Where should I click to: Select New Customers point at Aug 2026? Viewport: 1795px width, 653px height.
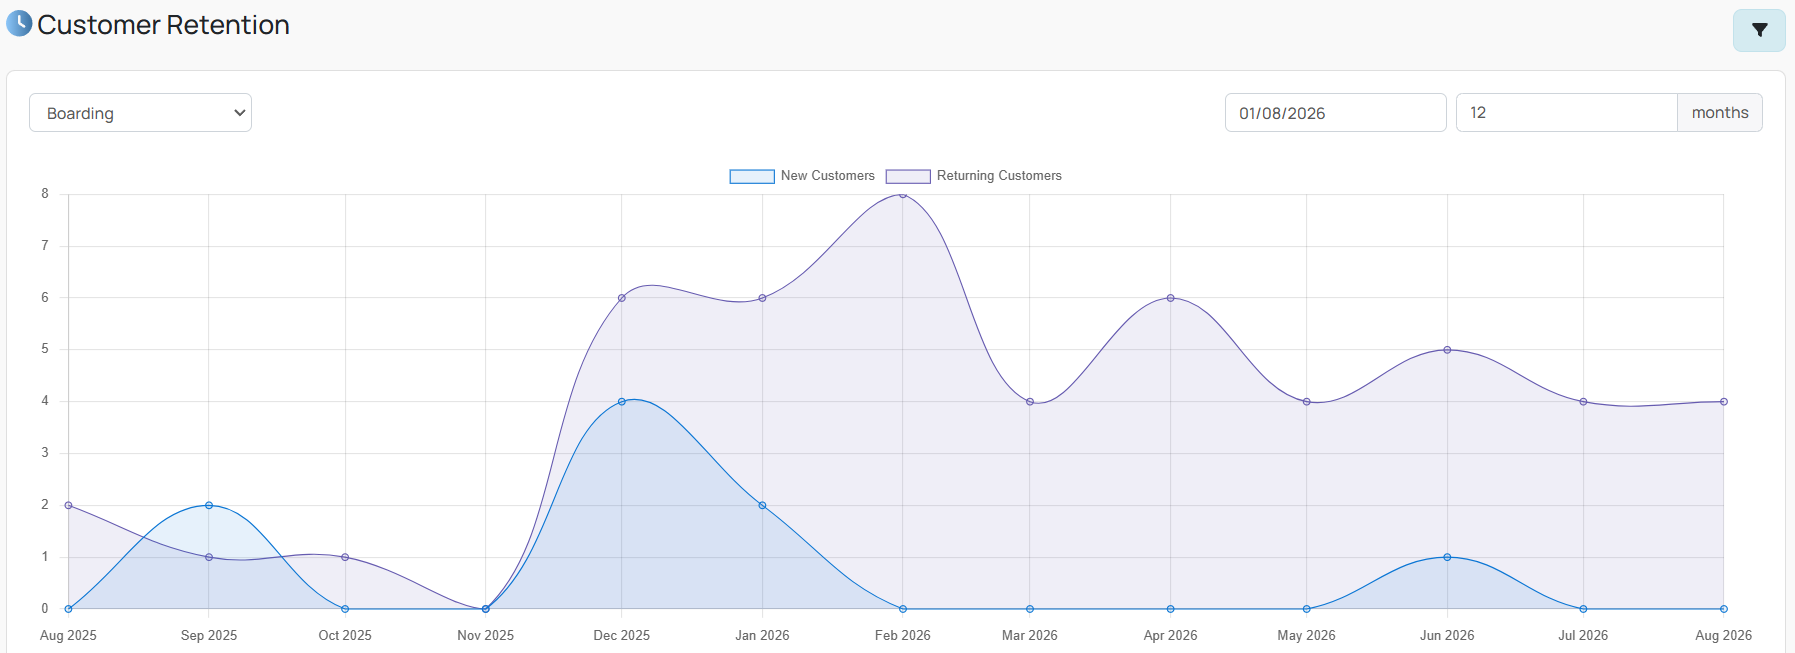[1724, 609]
